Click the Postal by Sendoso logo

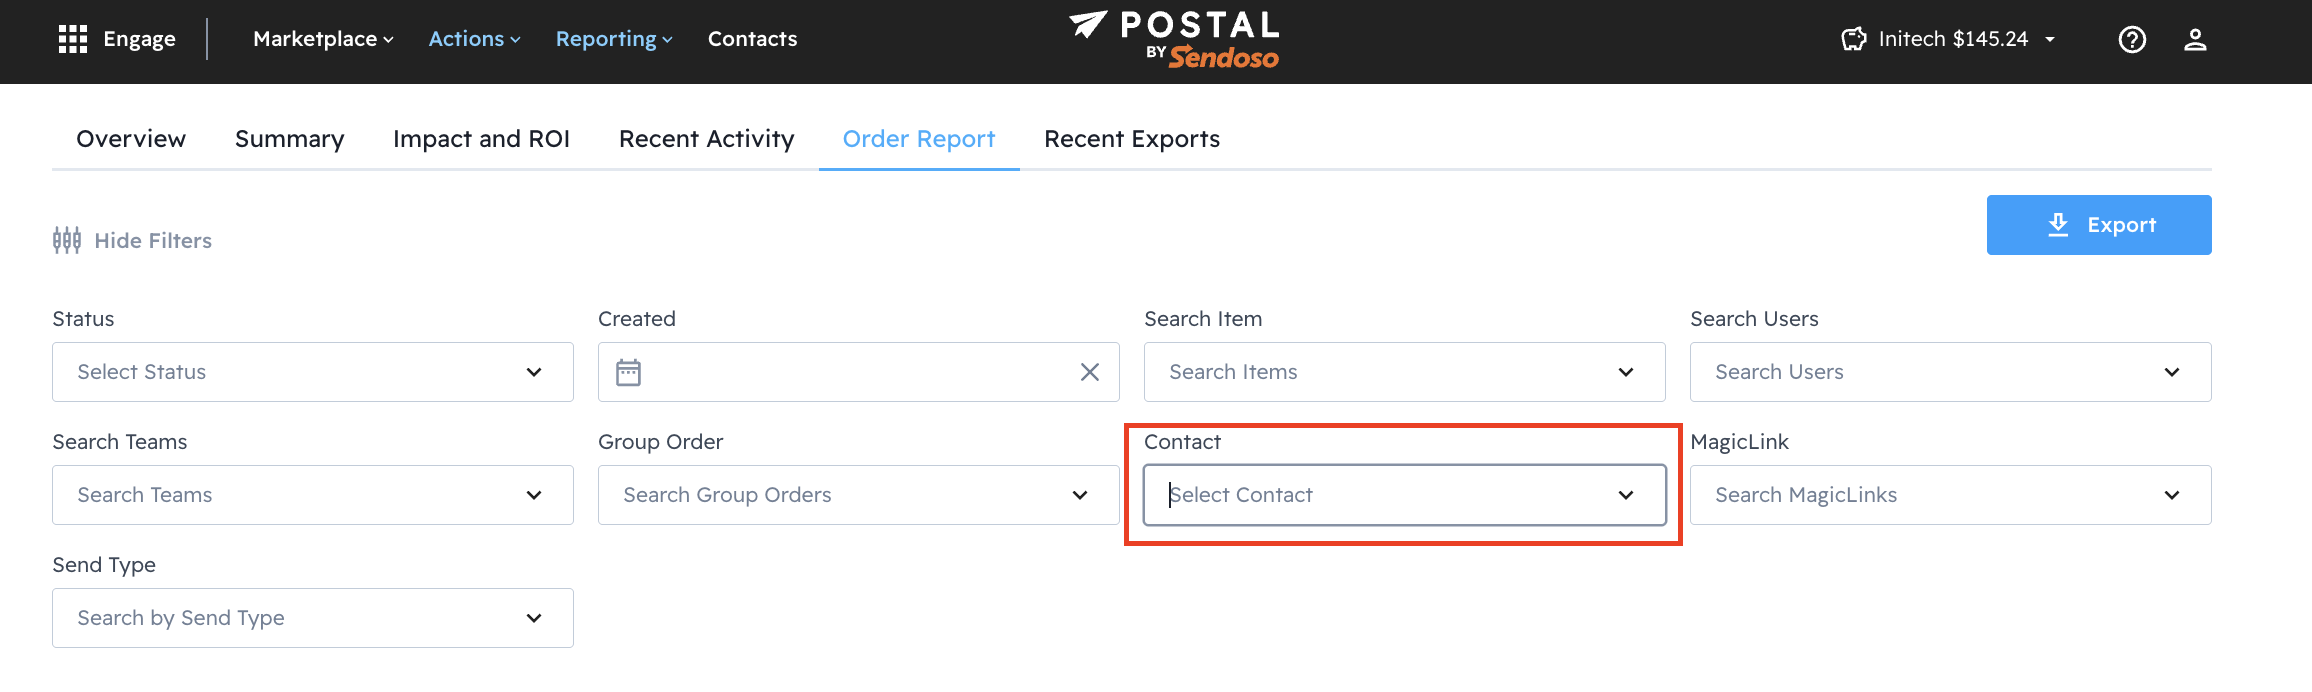pos(1175,40)
